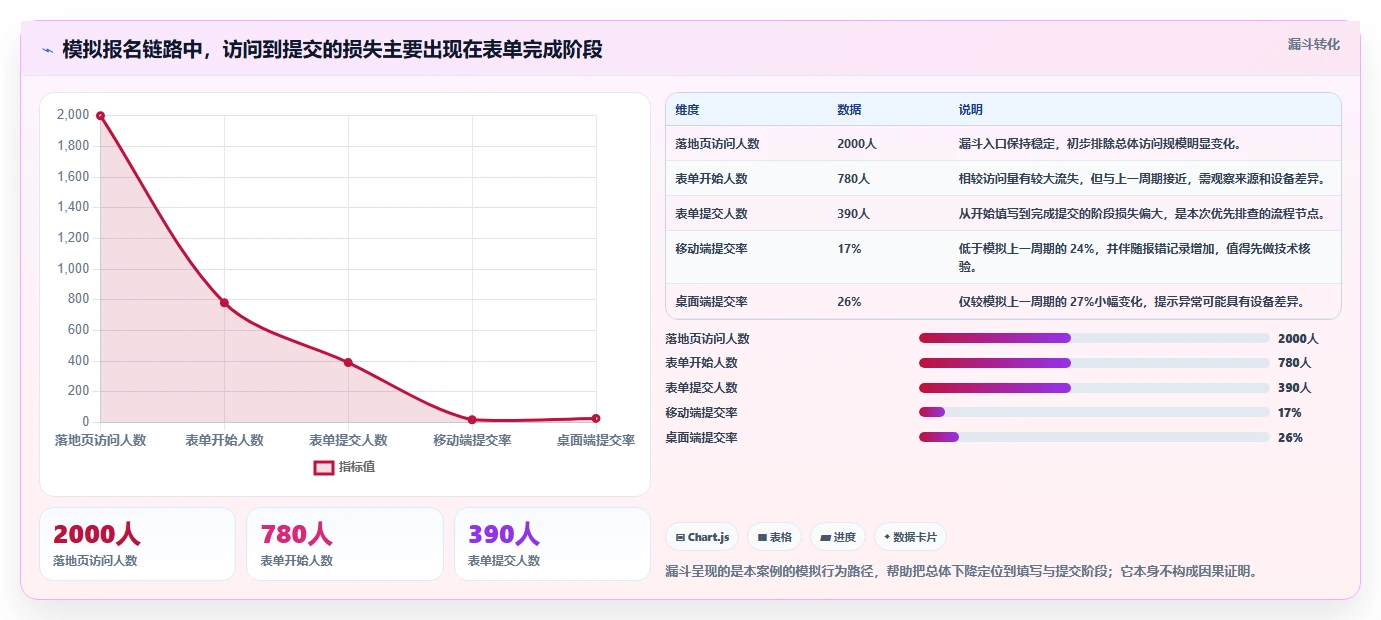Click the 移动端提交率 progress row label
The height and width of the screenshot is (620, 1381).
click(x=701, y=413)
